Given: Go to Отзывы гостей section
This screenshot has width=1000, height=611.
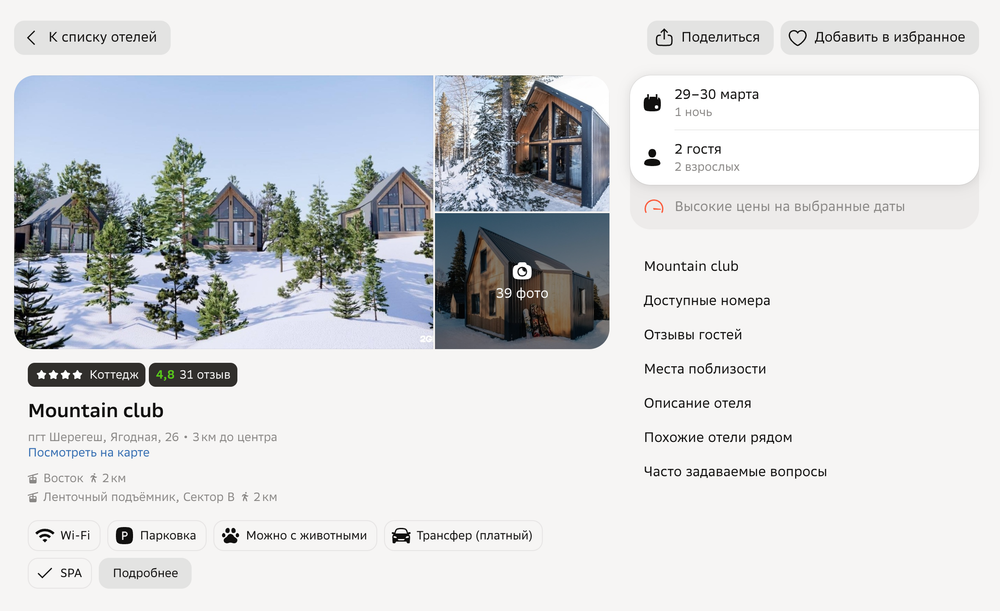Looking at the screenshot, I should click(693, 335).
